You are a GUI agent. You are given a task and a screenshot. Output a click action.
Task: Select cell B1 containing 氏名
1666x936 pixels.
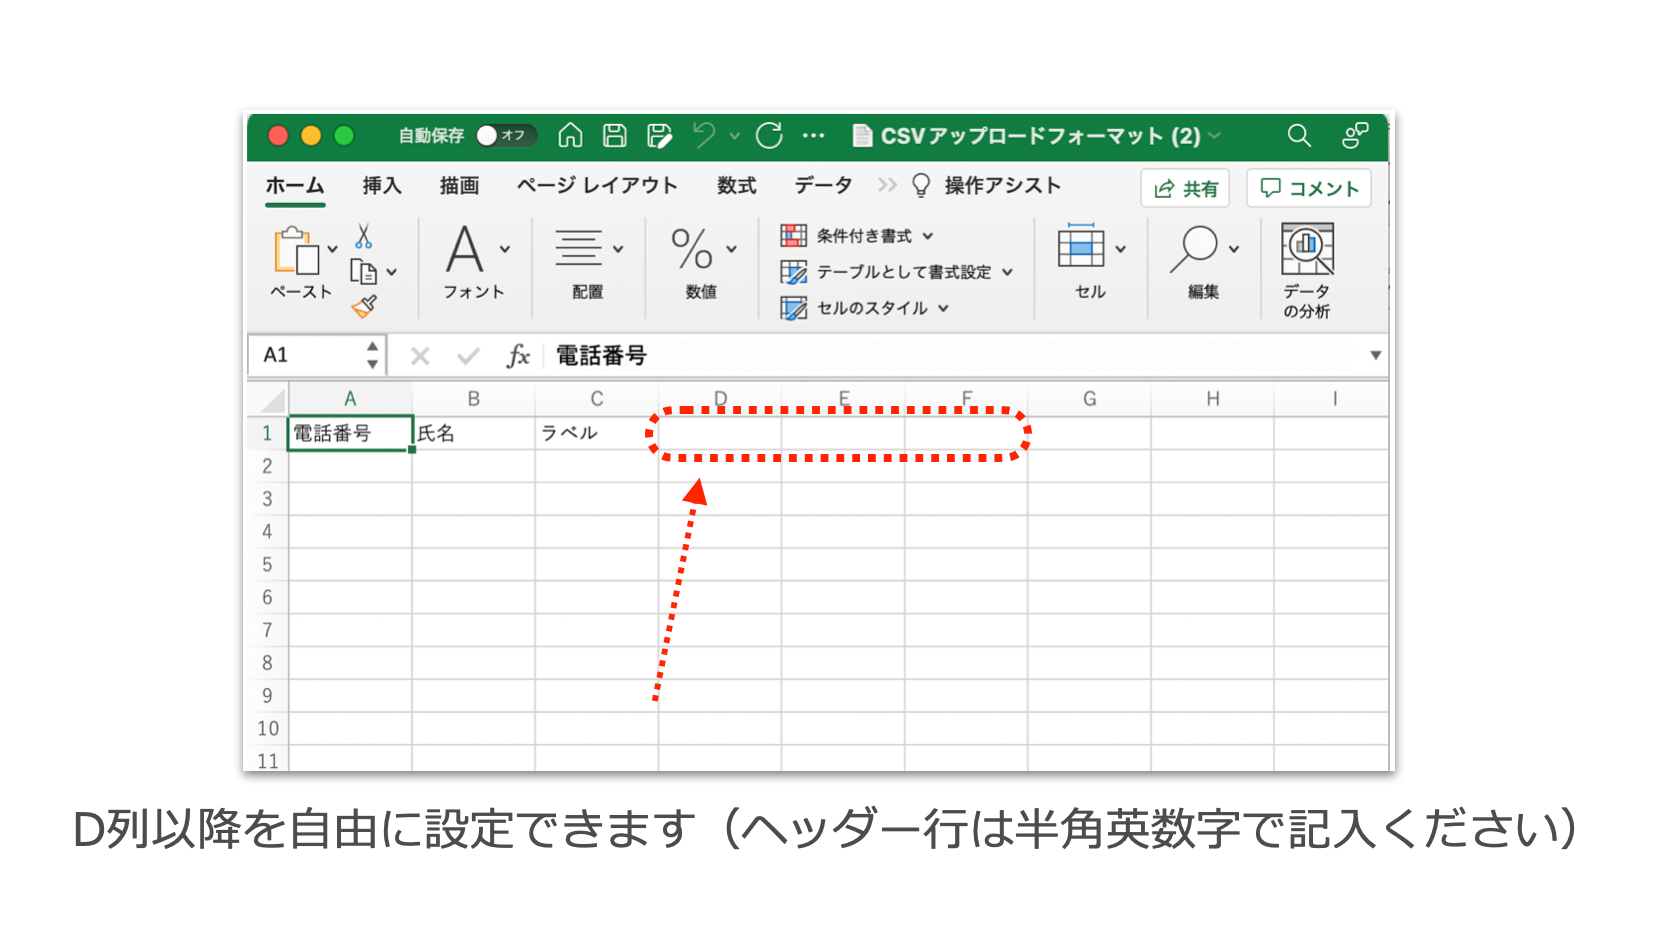(x=473, y=433)
